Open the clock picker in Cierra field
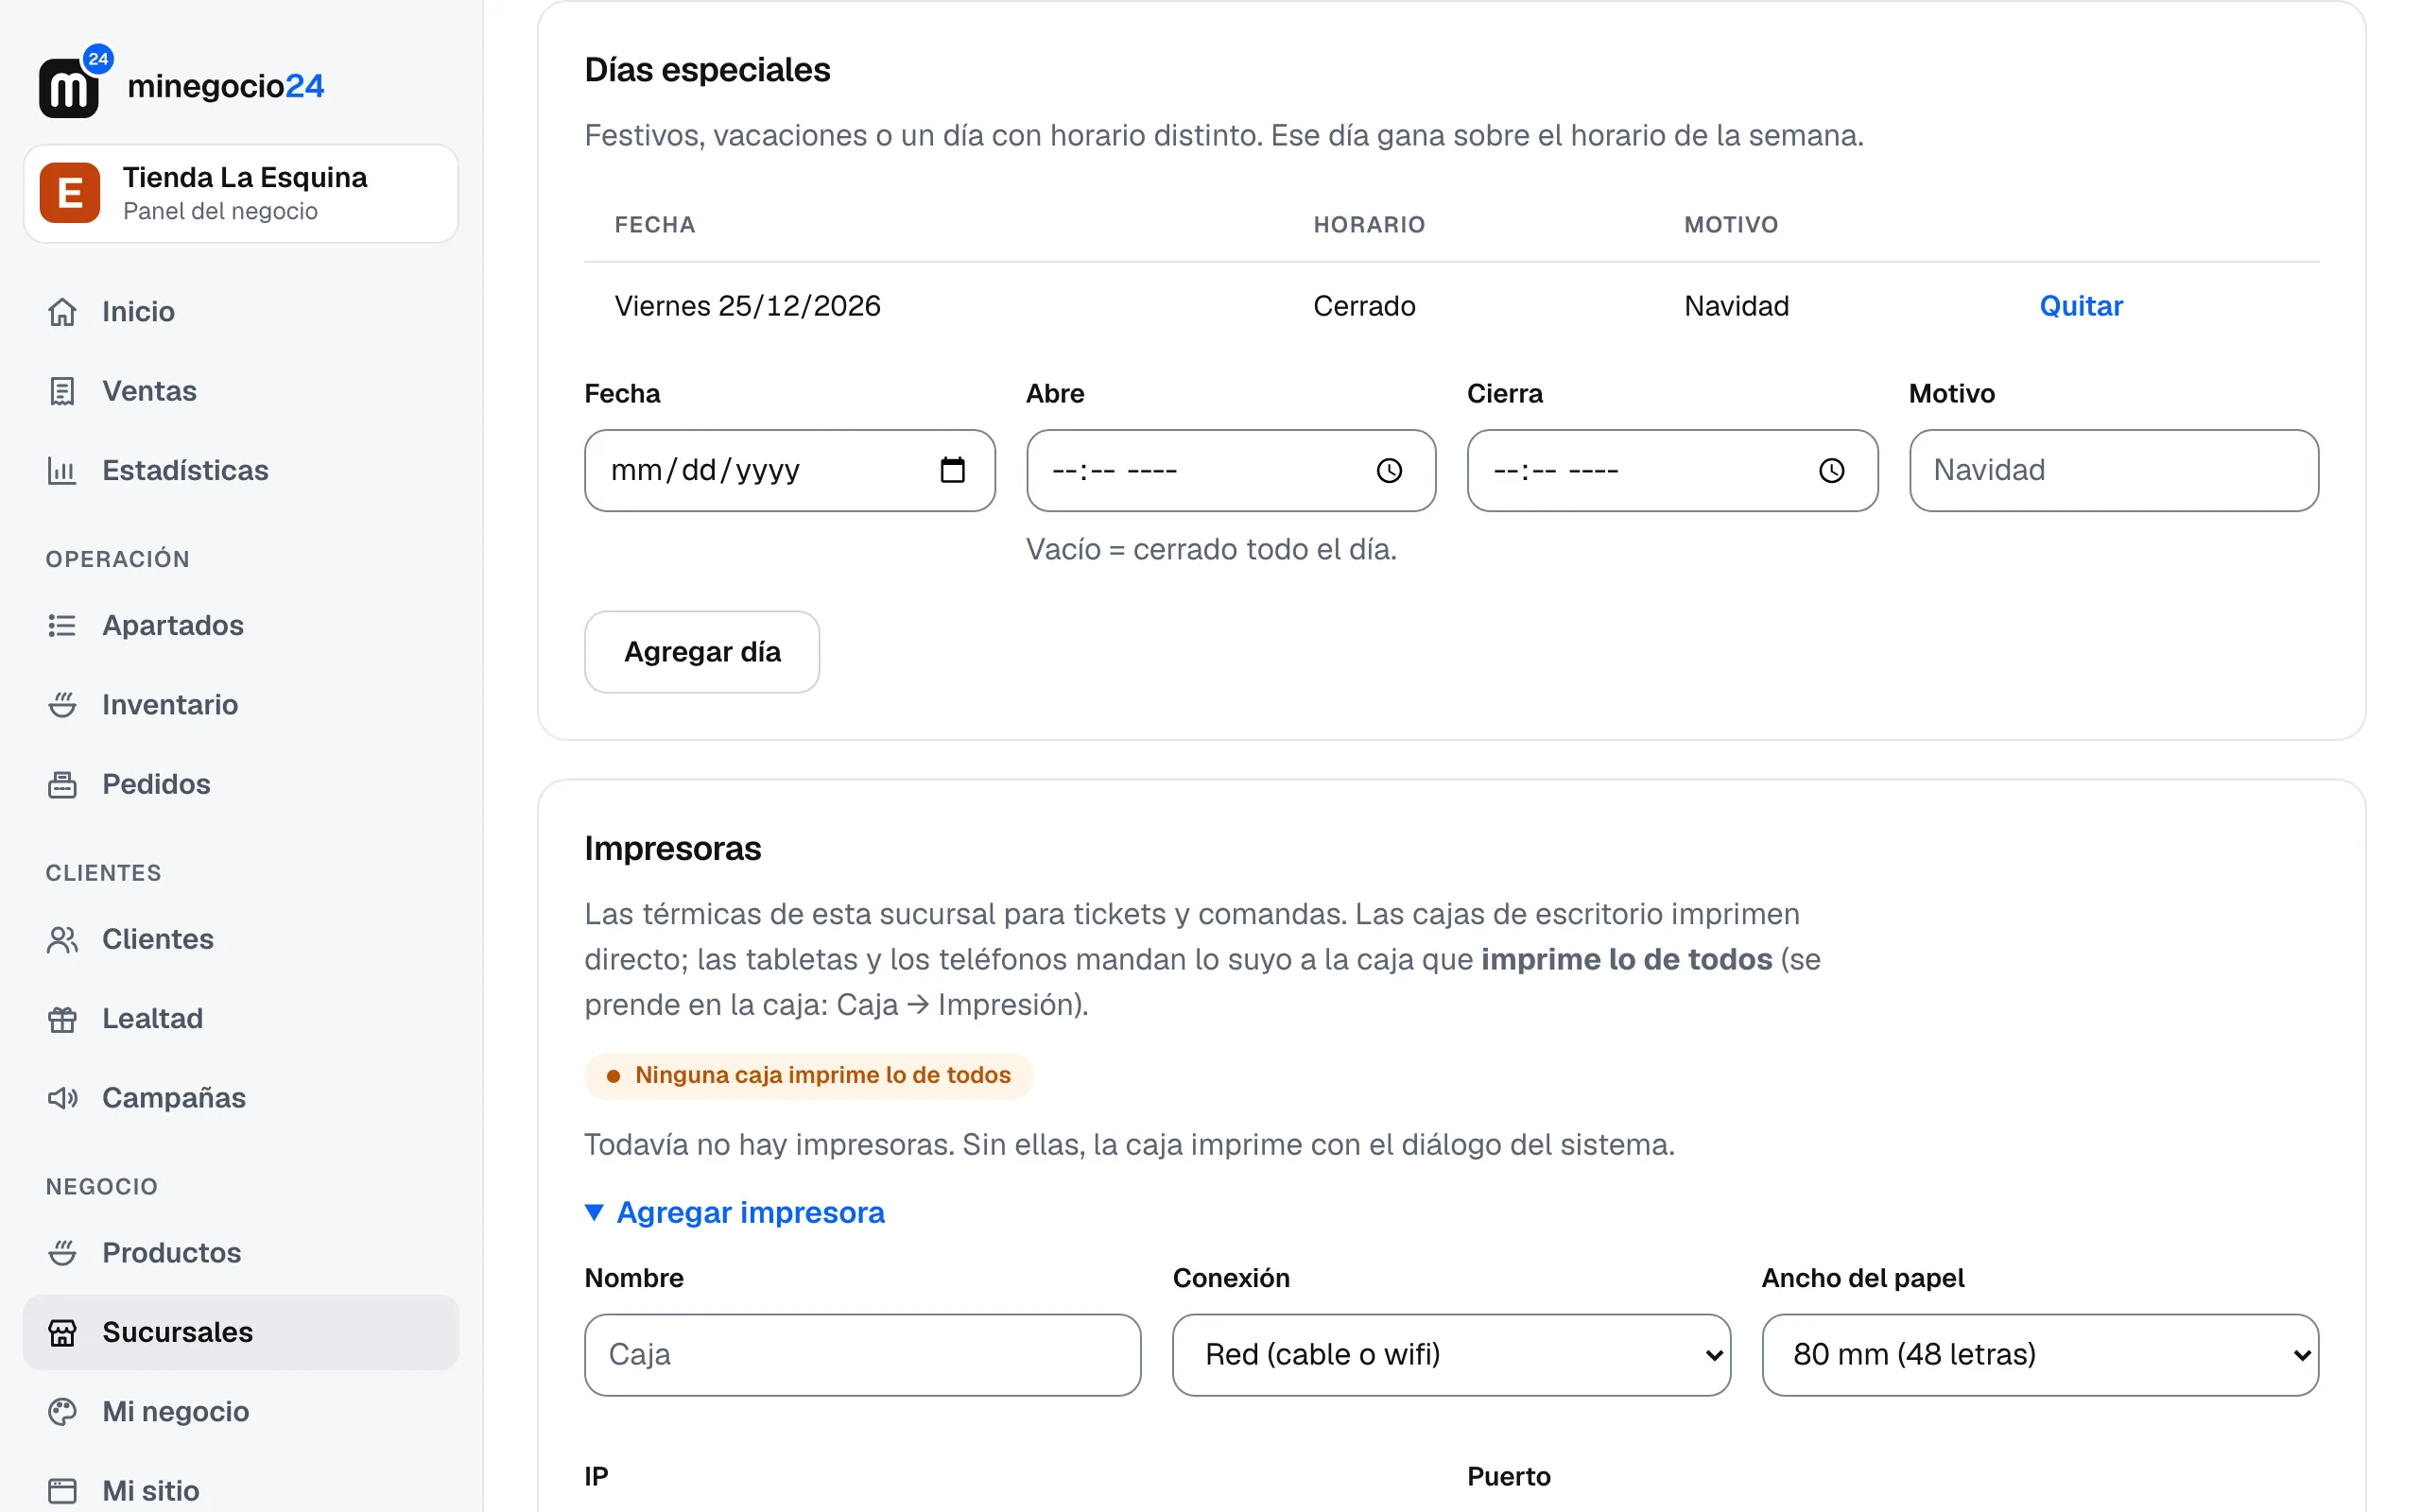 tap(1831, 470)
